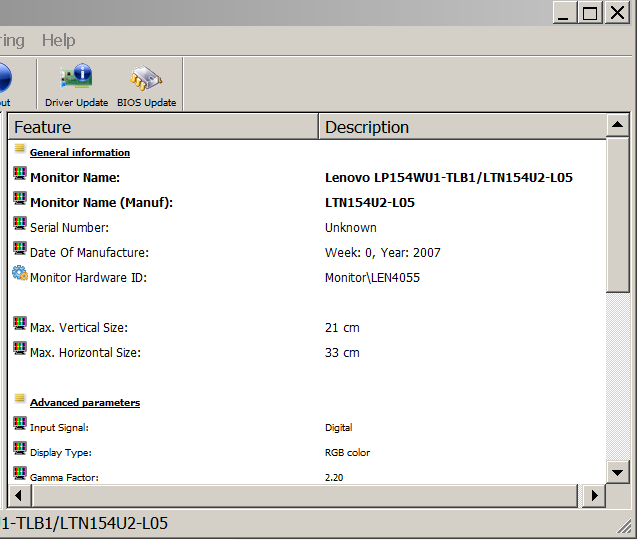Screen dimensions: 637x540
Task: Click the 2.20 gamma value
Action: pyautogui.click(x=334, y=477)
